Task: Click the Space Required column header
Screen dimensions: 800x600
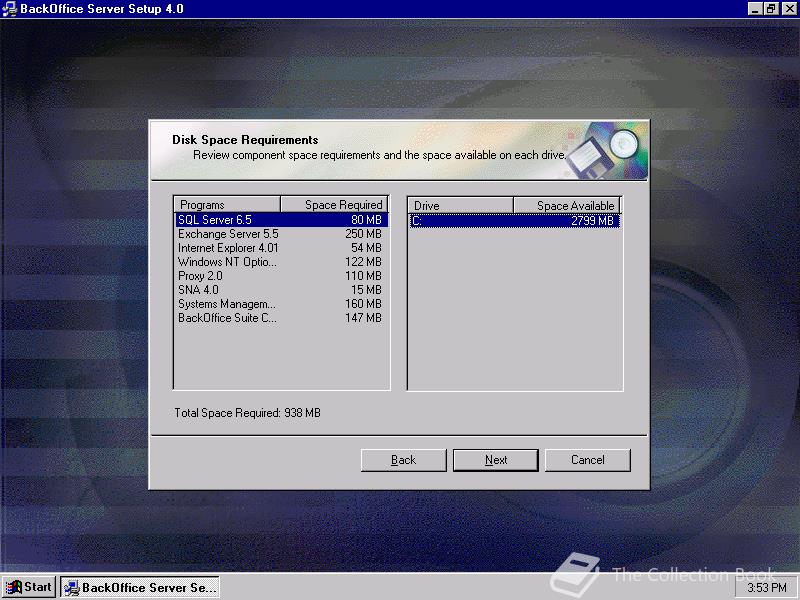Action: [x=334, y=205]
